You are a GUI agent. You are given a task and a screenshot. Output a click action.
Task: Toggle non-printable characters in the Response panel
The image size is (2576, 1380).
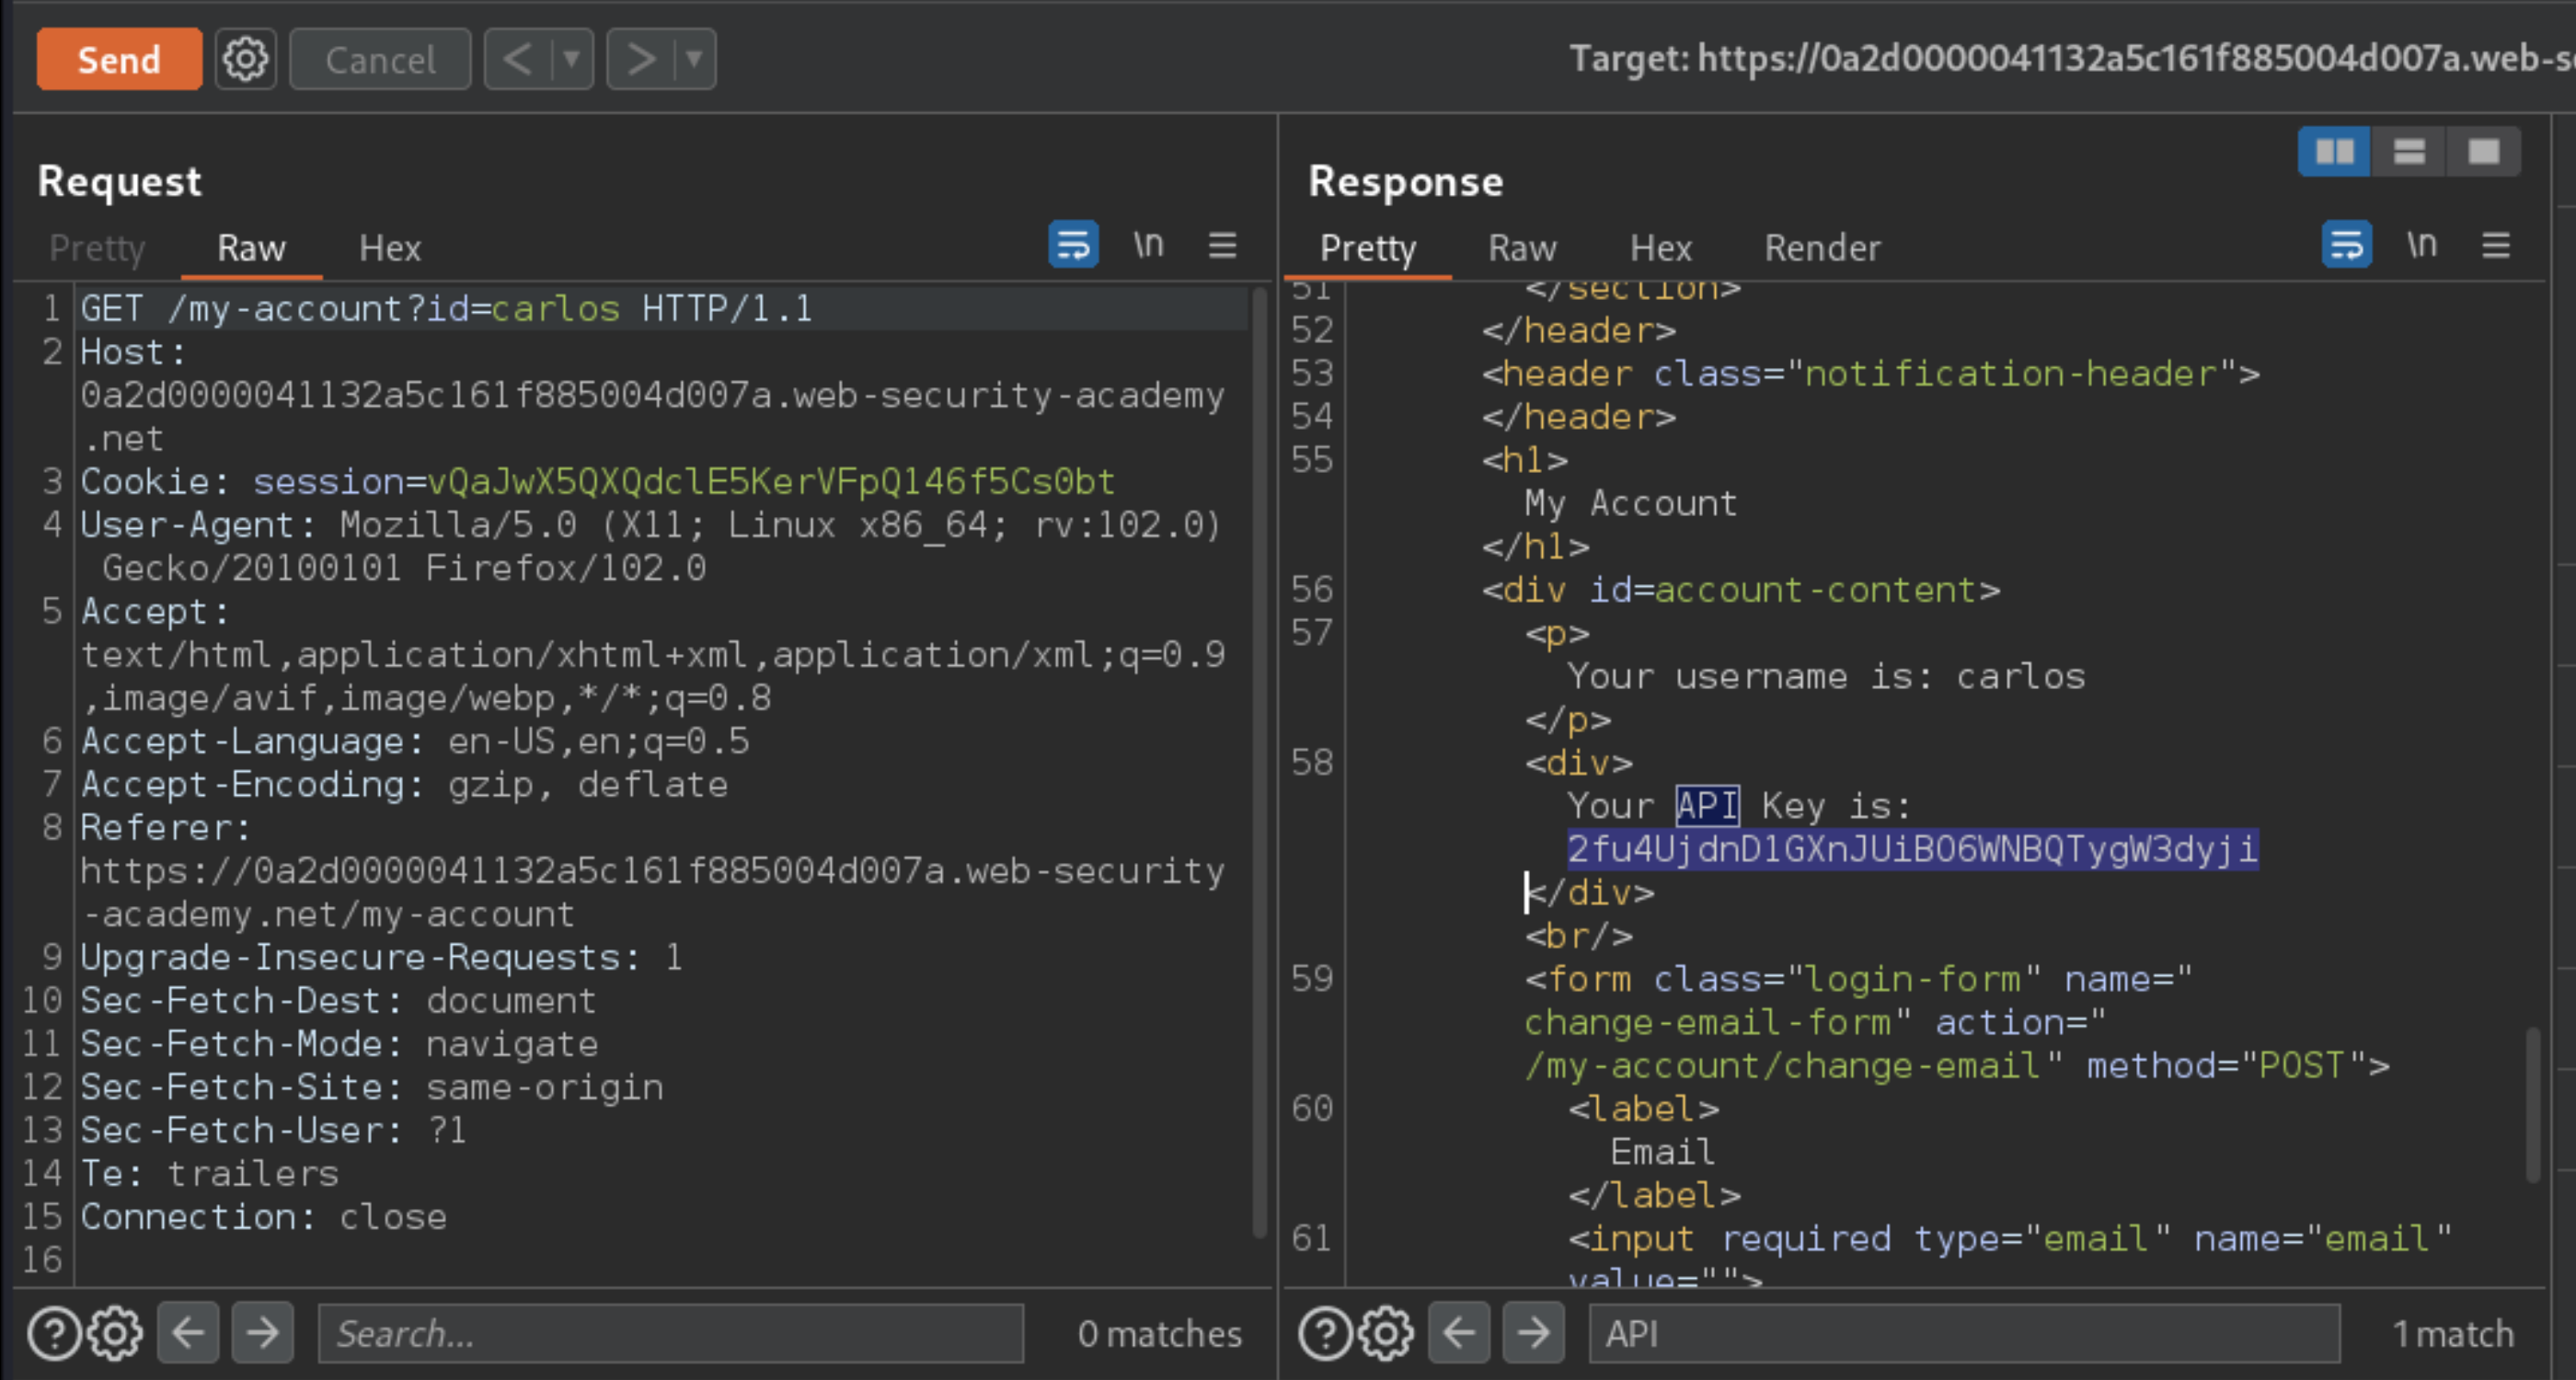(2421, 245)
